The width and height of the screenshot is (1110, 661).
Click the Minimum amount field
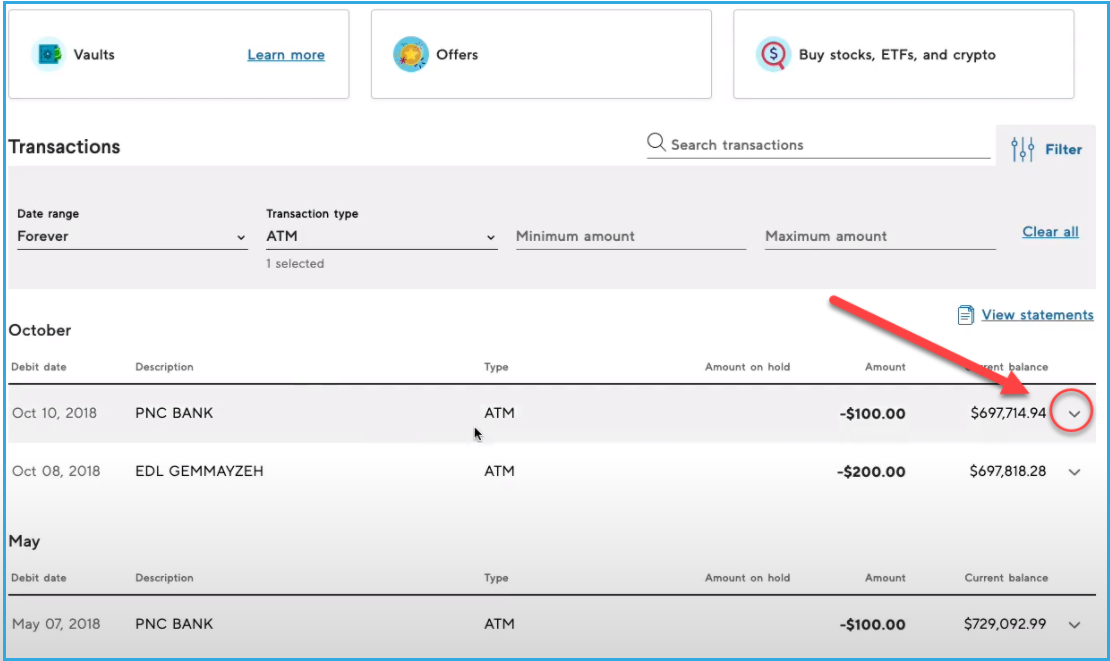[630, 237]
